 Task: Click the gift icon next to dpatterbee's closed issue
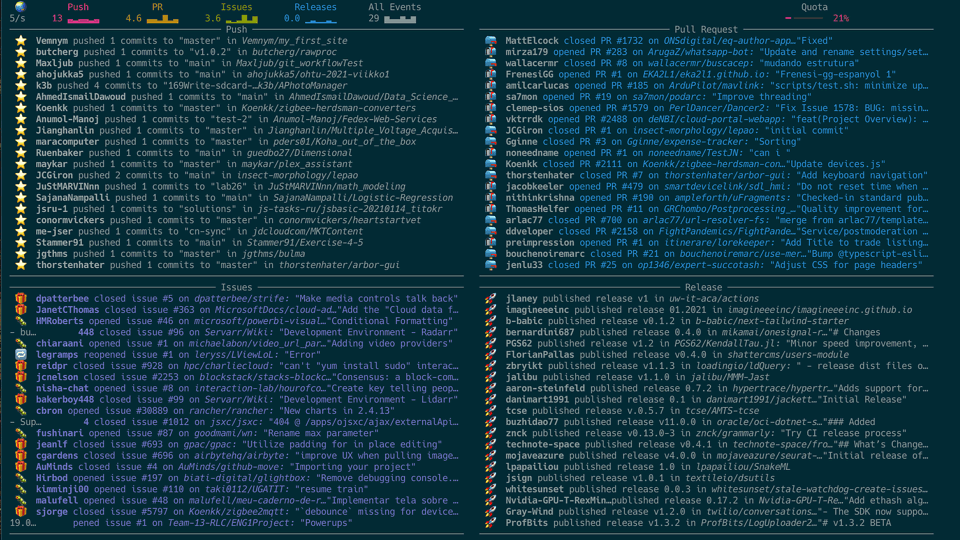pyautogui.click(x=21, y=299)
